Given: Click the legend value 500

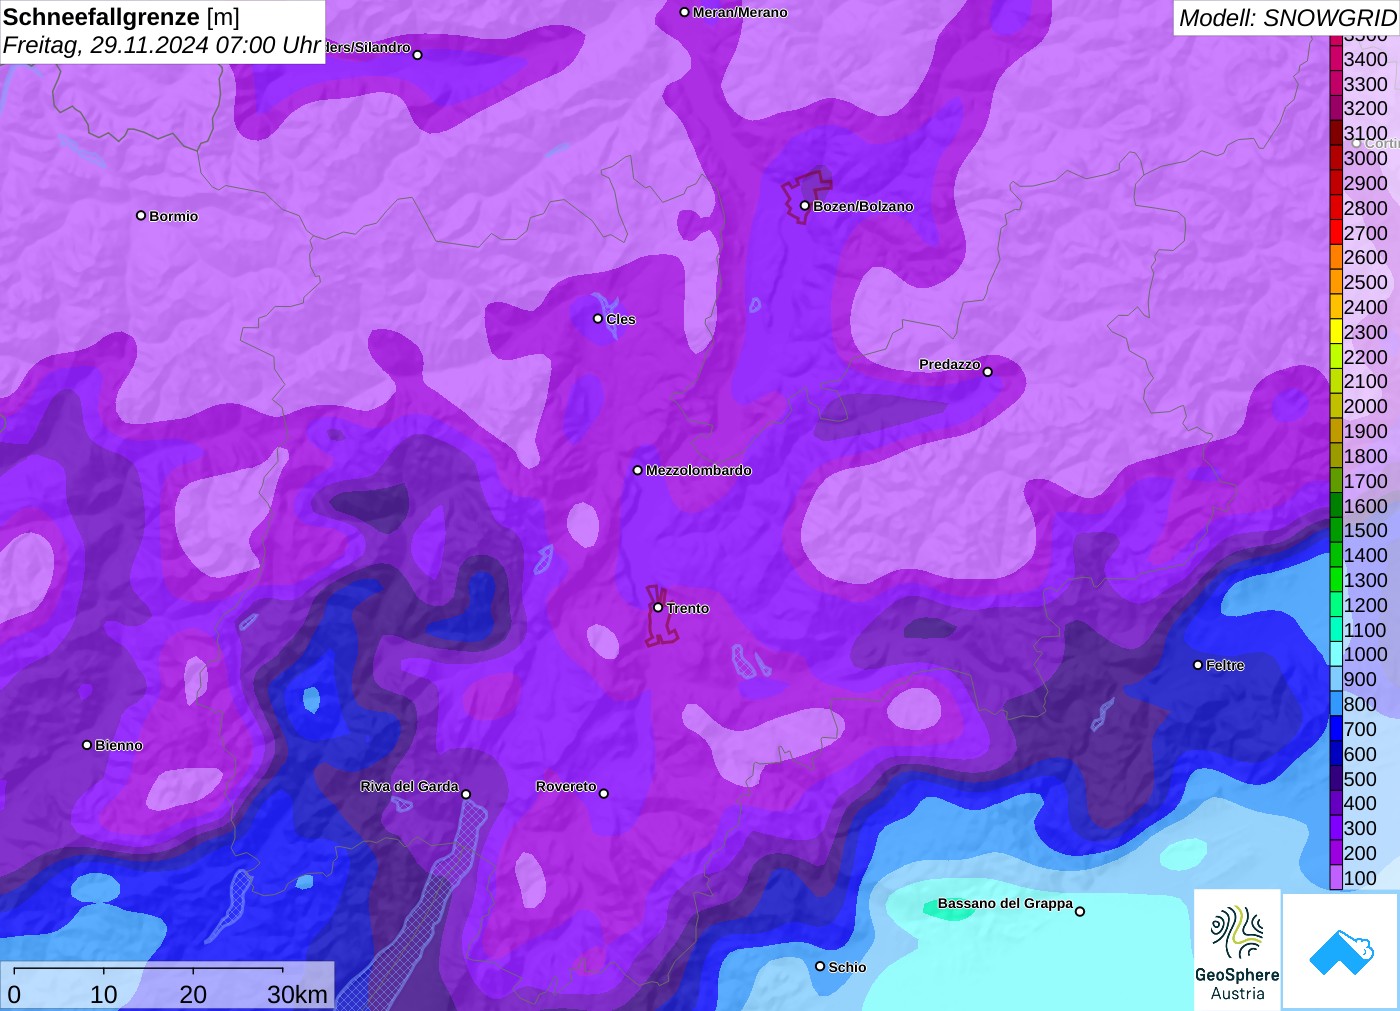Looking at the screenshot, I should click(x=1360, y=779).
